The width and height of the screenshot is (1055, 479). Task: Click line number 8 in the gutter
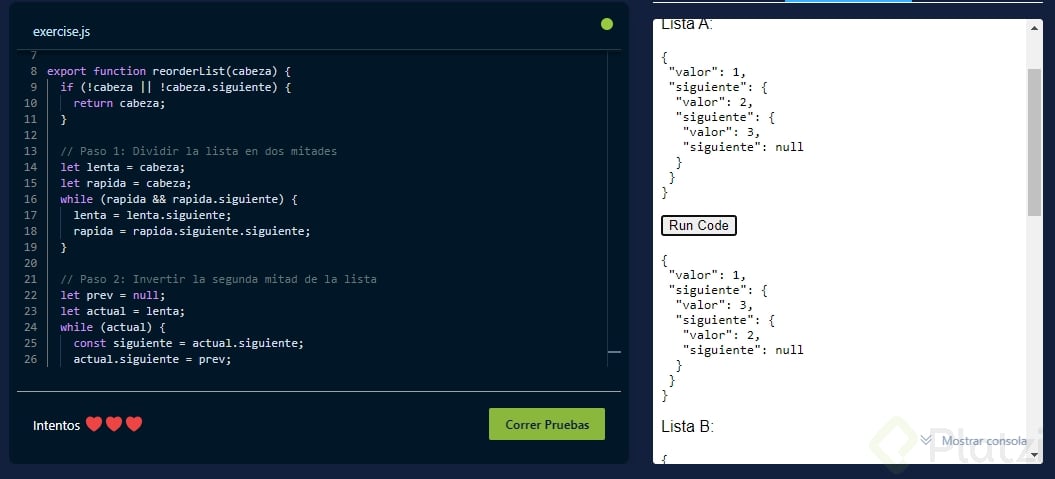pos(34,71)
